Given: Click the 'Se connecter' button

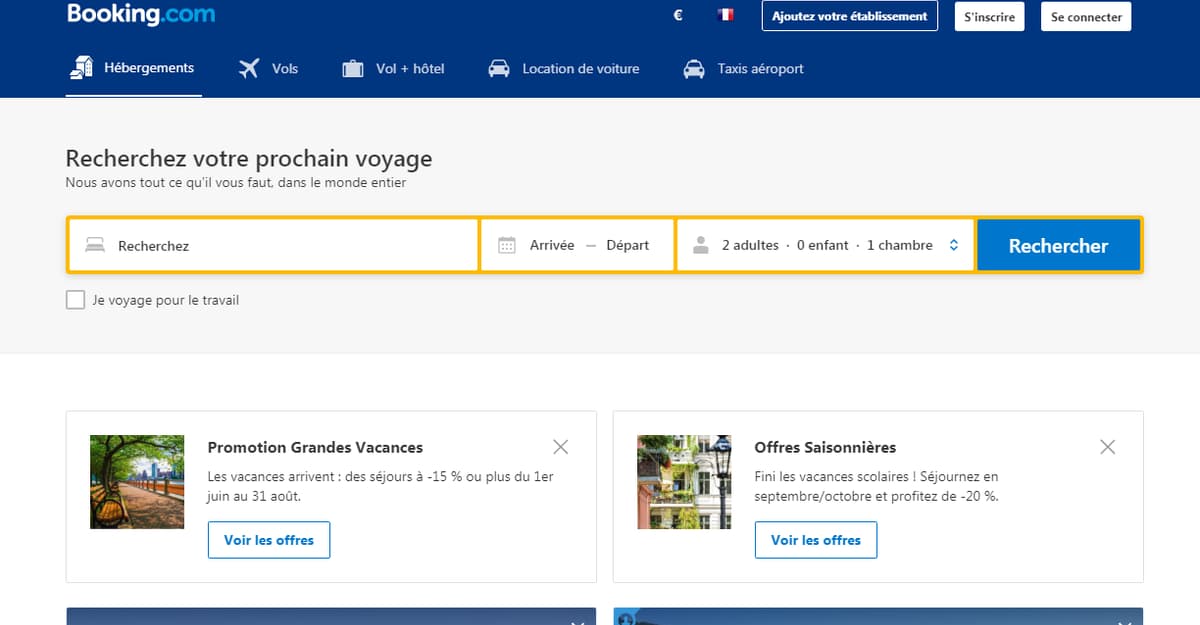Looking at the screenshot, I should tap(1087, 17).
